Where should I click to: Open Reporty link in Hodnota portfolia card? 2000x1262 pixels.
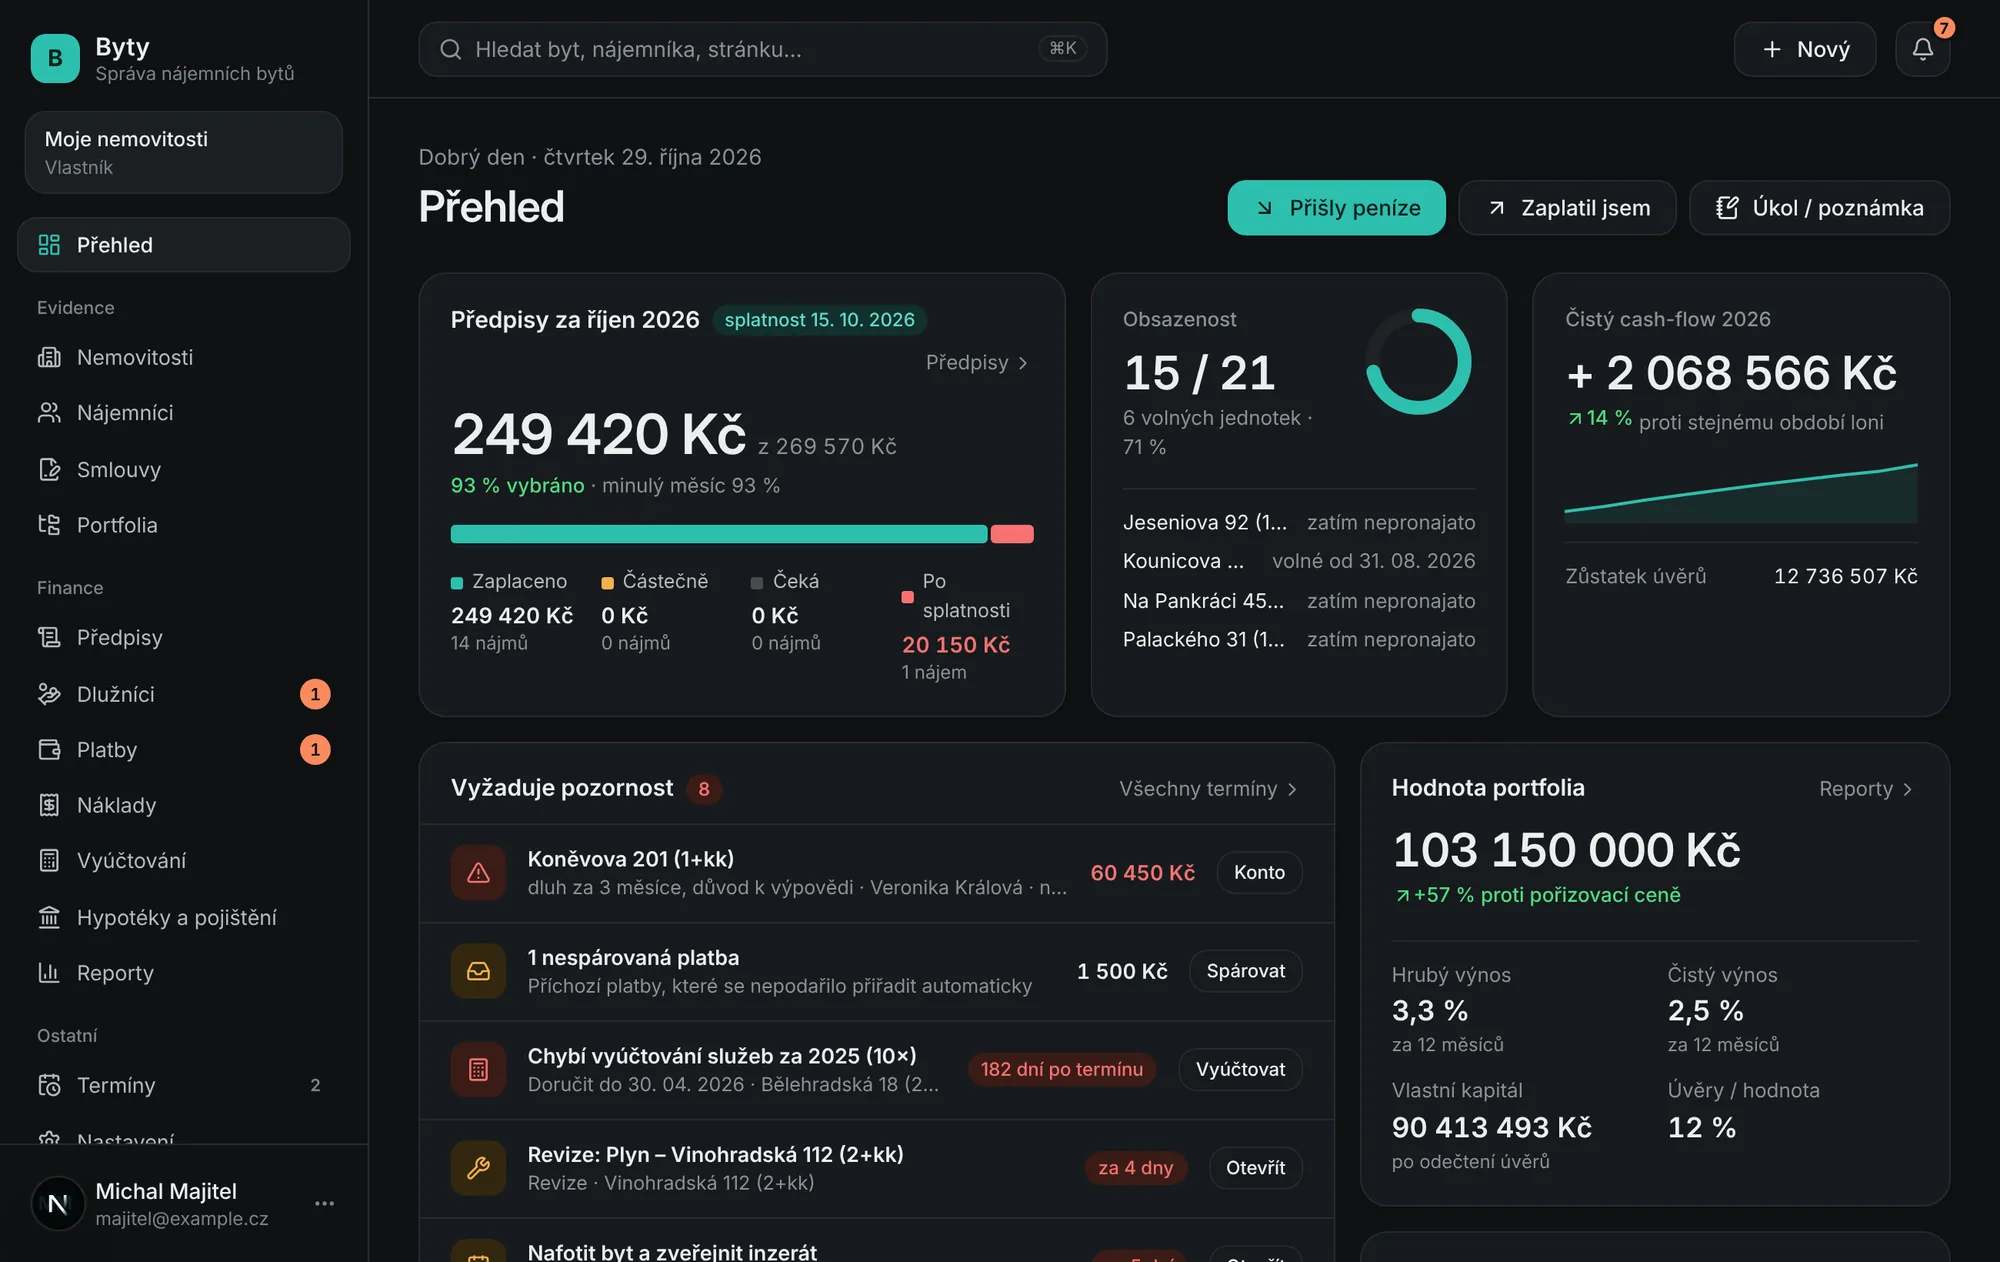click(1866, 789)
